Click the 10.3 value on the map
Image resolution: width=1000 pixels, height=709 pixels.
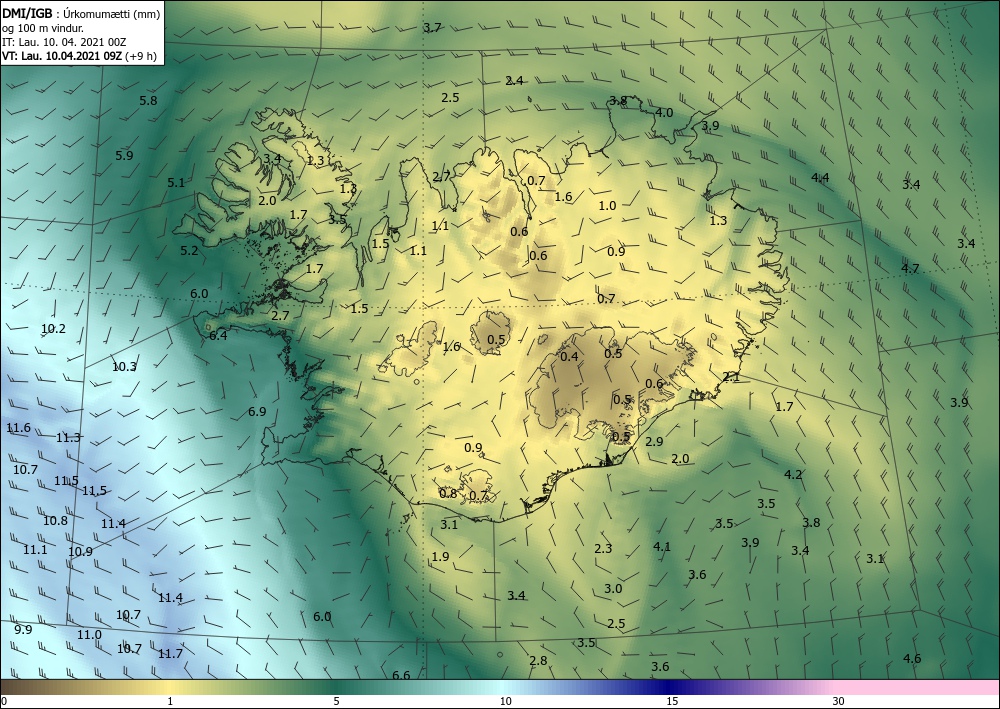124,367
